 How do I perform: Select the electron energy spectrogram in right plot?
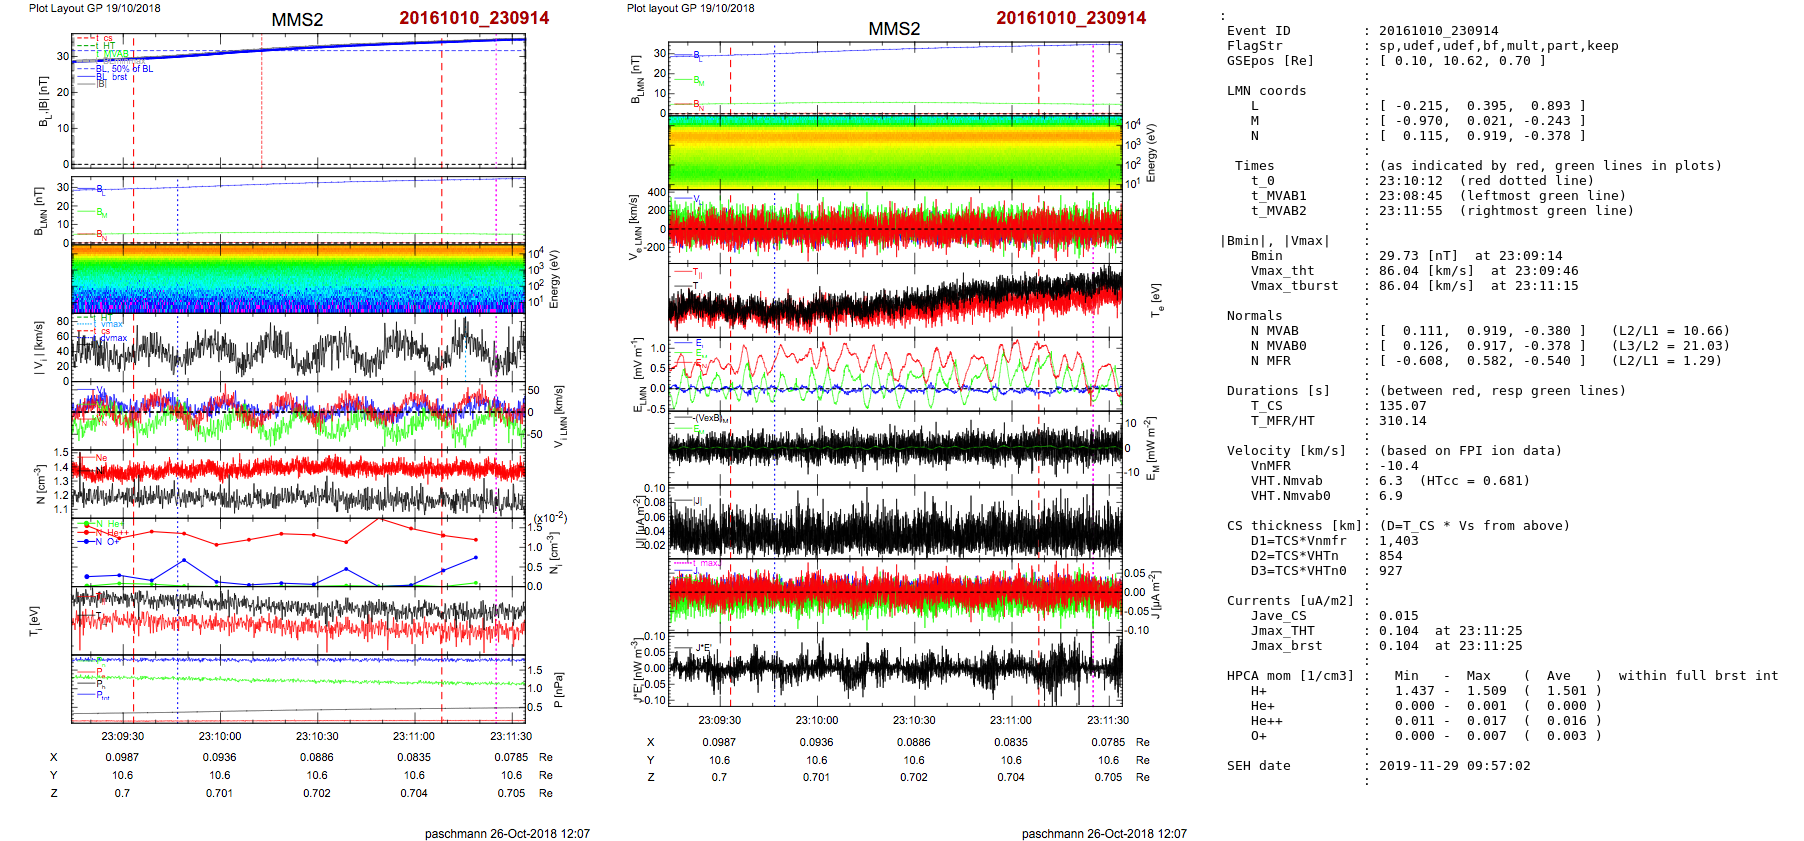pyautogui.click(x=895, y=152)
